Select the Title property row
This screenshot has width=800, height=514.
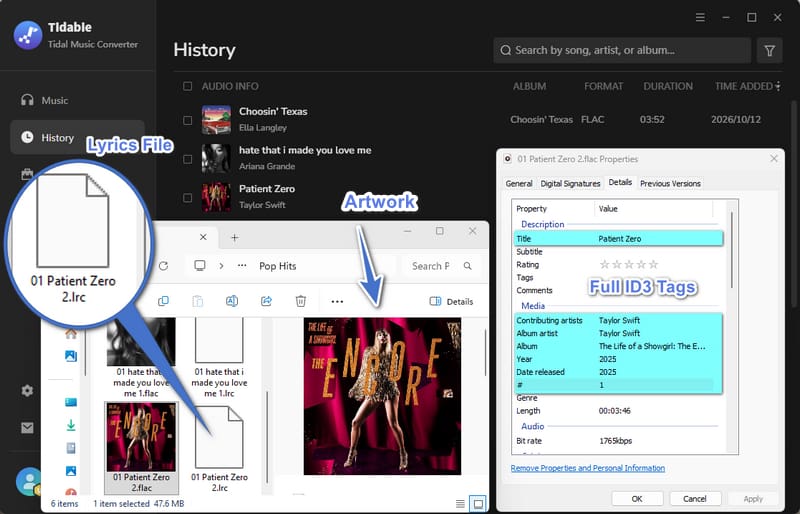click(618, 238)
